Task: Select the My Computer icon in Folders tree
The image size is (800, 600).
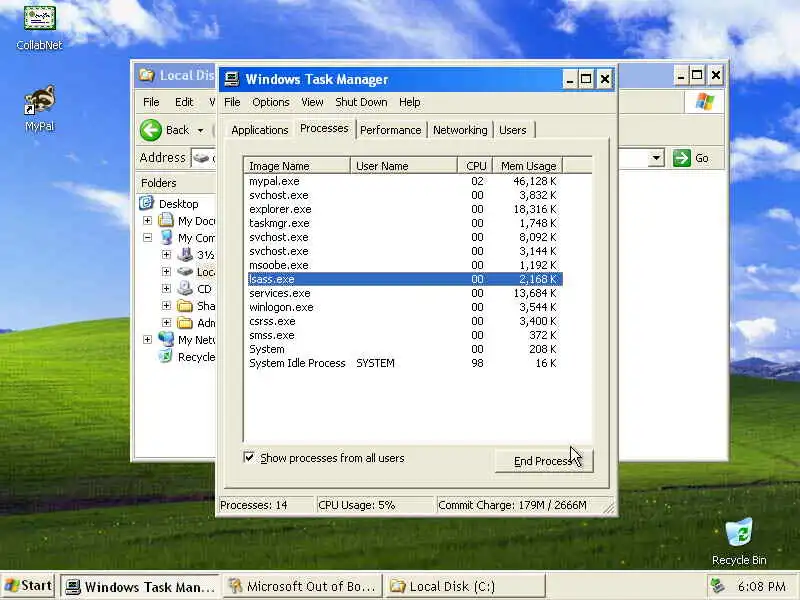Action: 166,237
